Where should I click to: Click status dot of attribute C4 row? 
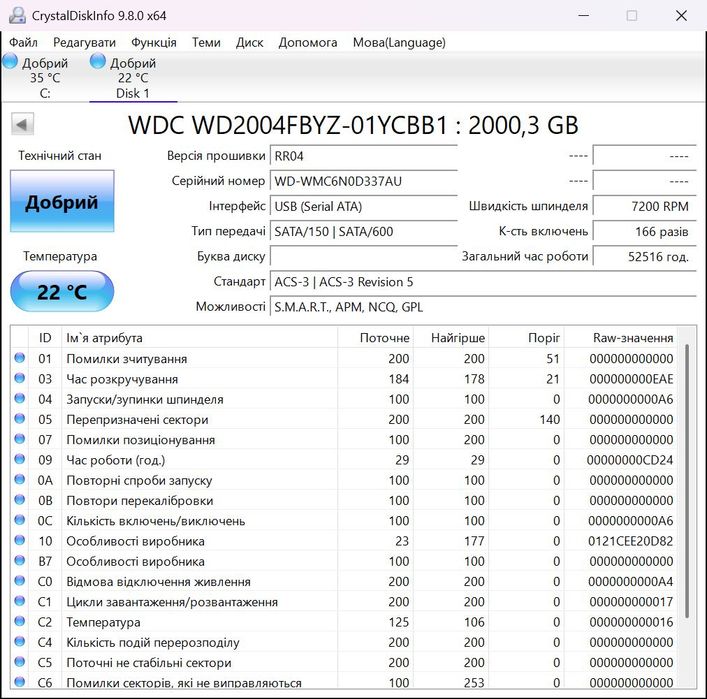[x=19, y=641]
